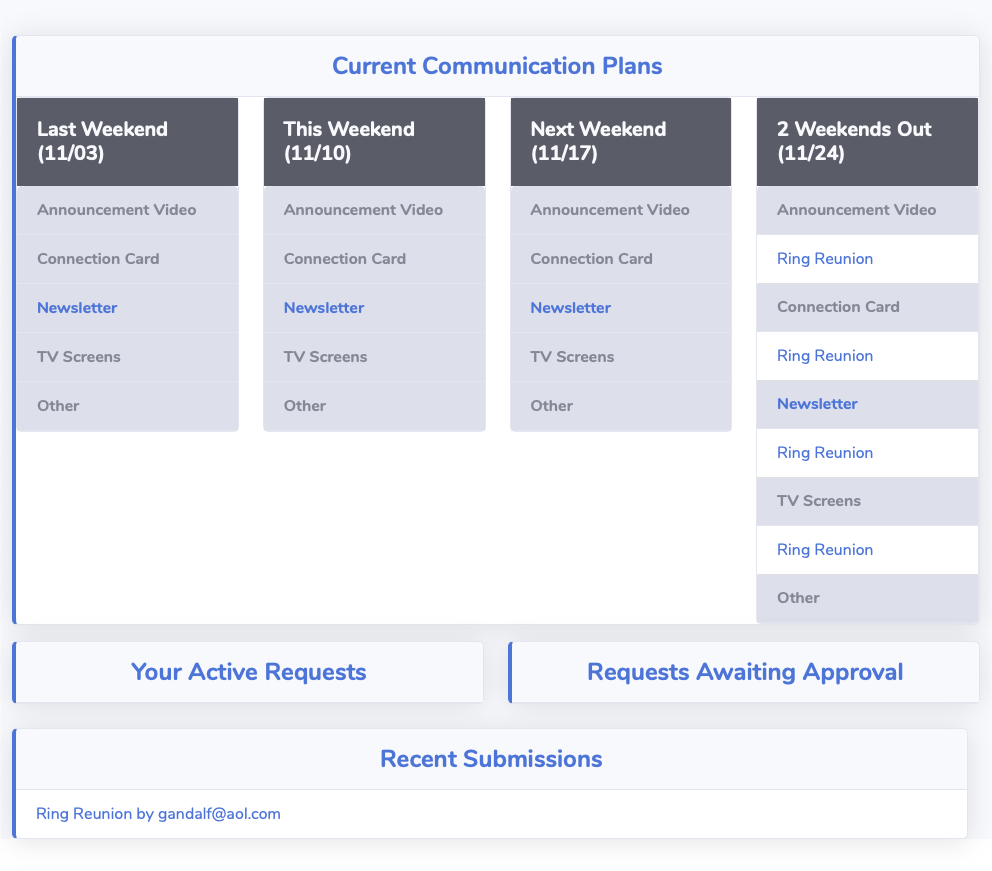Click Ring Reunion entry beneath TV Screens
This screenshot has width=992, height=871.
click(x=825, y=550)
